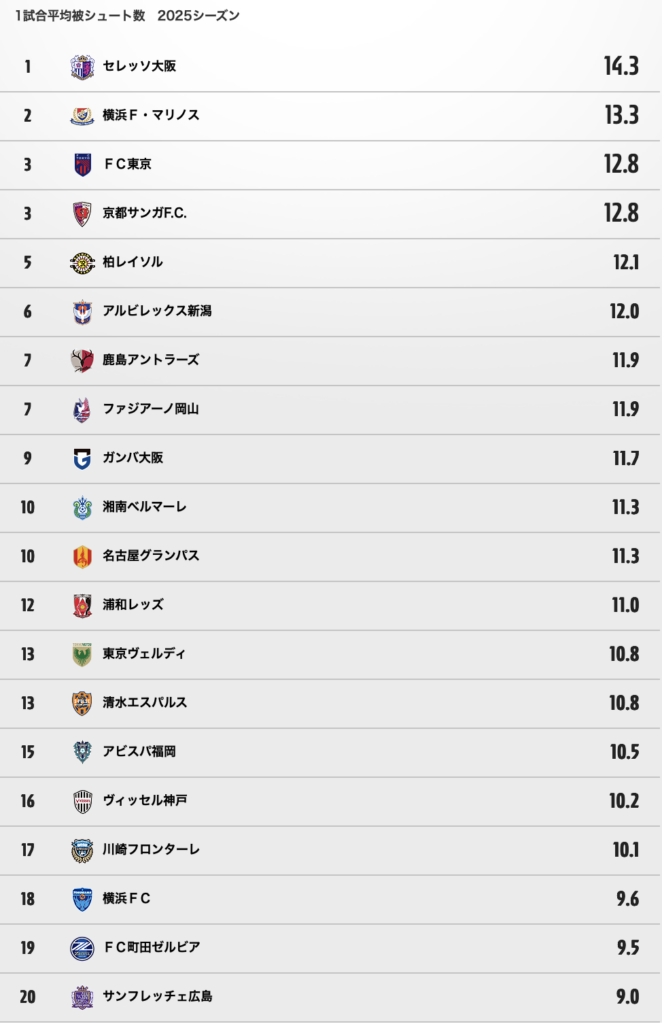Open the 川崎フロンターレ team link

tap(151, 850)
